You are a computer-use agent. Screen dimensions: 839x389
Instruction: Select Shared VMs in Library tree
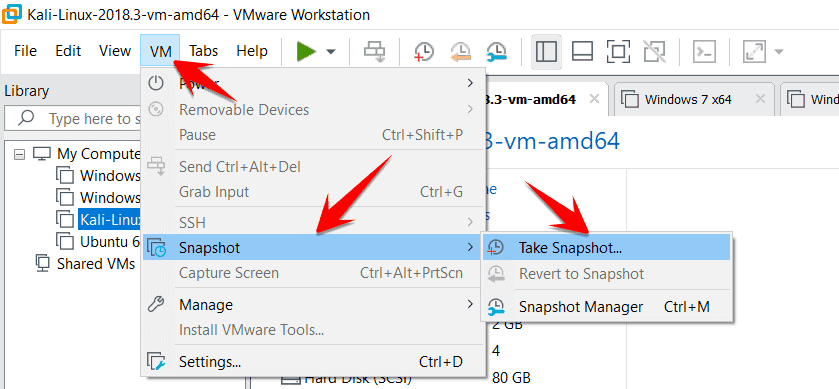pos(96,264)
